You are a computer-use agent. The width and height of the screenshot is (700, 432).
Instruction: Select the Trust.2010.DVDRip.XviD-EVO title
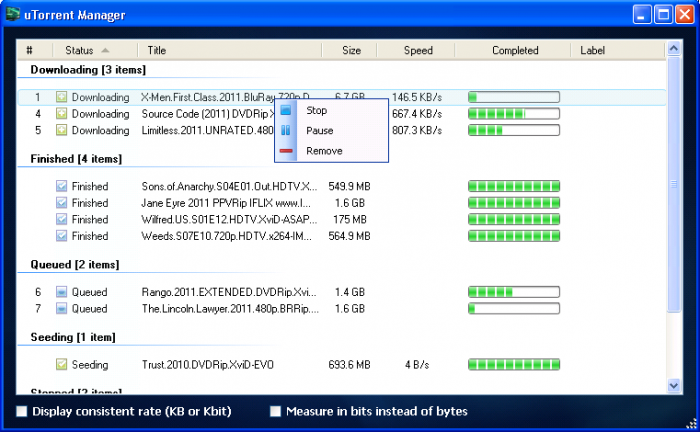point(208,365)
